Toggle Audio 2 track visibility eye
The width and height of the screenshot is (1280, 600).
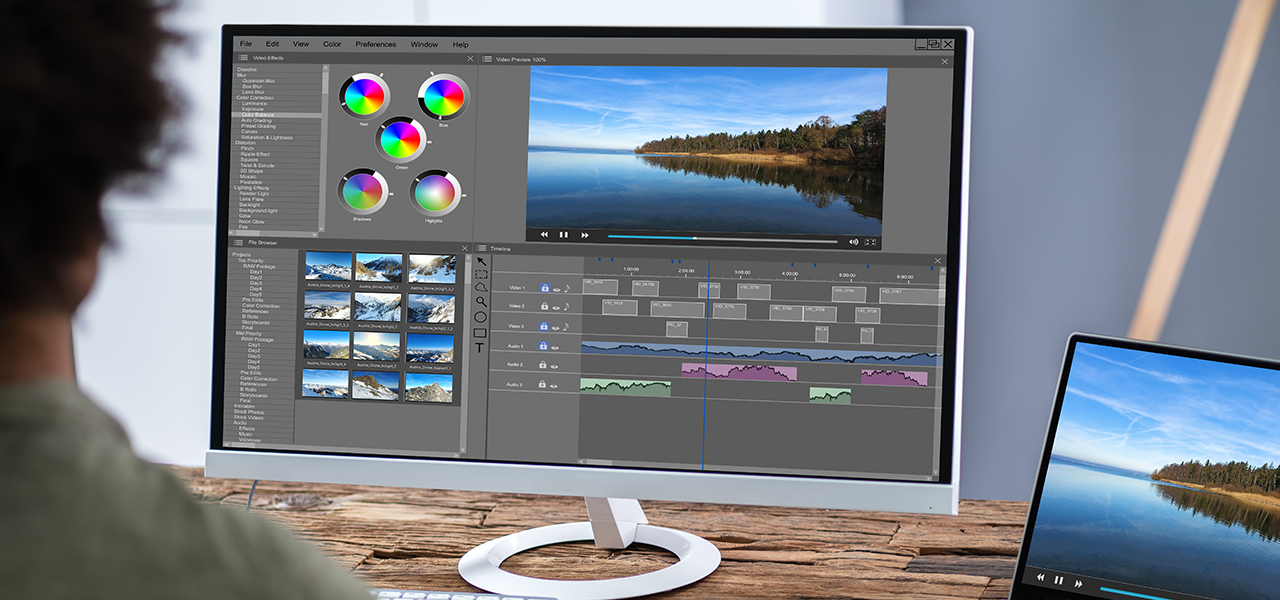(555, 366)
